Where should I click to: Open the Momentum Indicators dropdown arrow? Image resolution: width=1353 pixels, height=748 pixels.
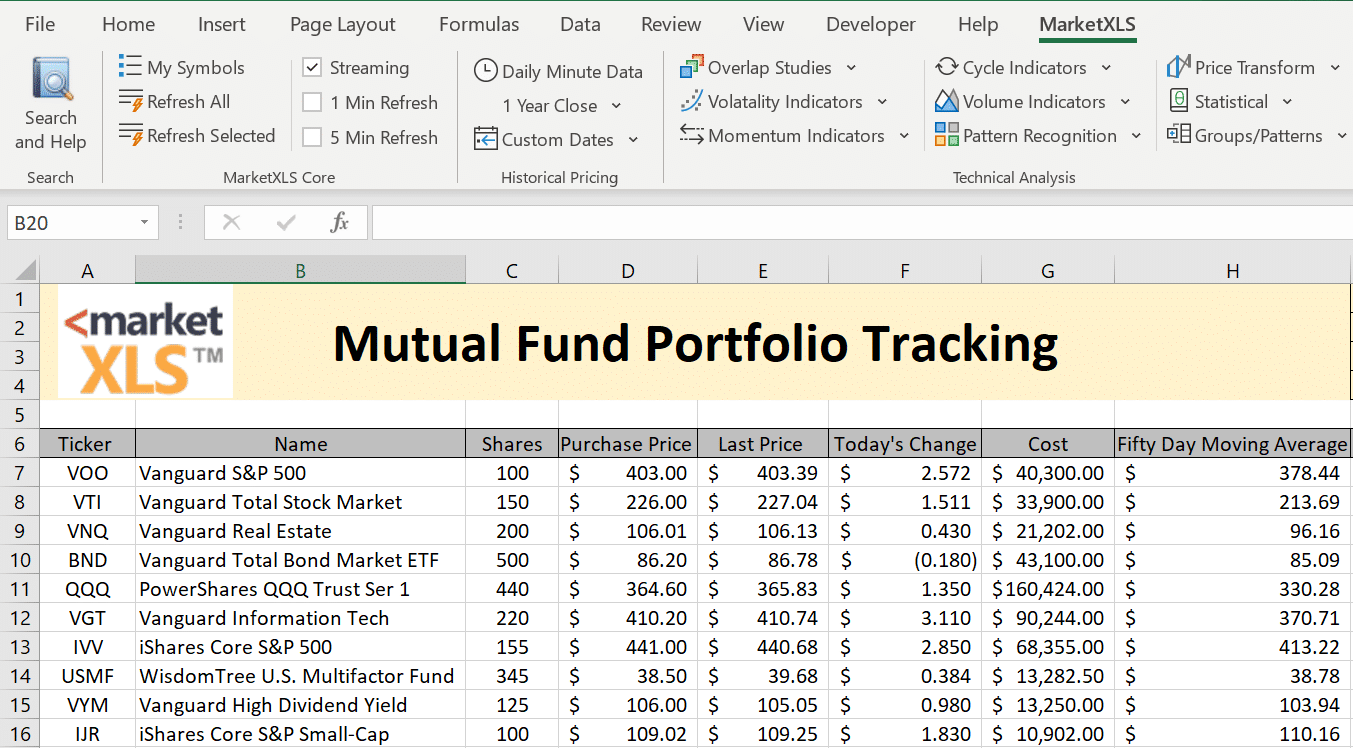point(904,136)
